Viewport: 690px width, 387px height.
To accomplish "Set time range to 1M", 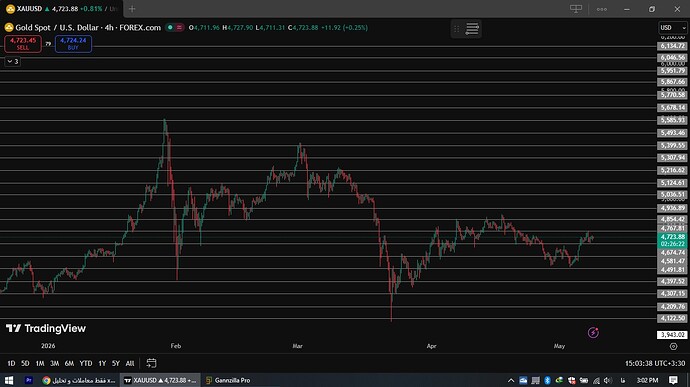I will (40, 363).
